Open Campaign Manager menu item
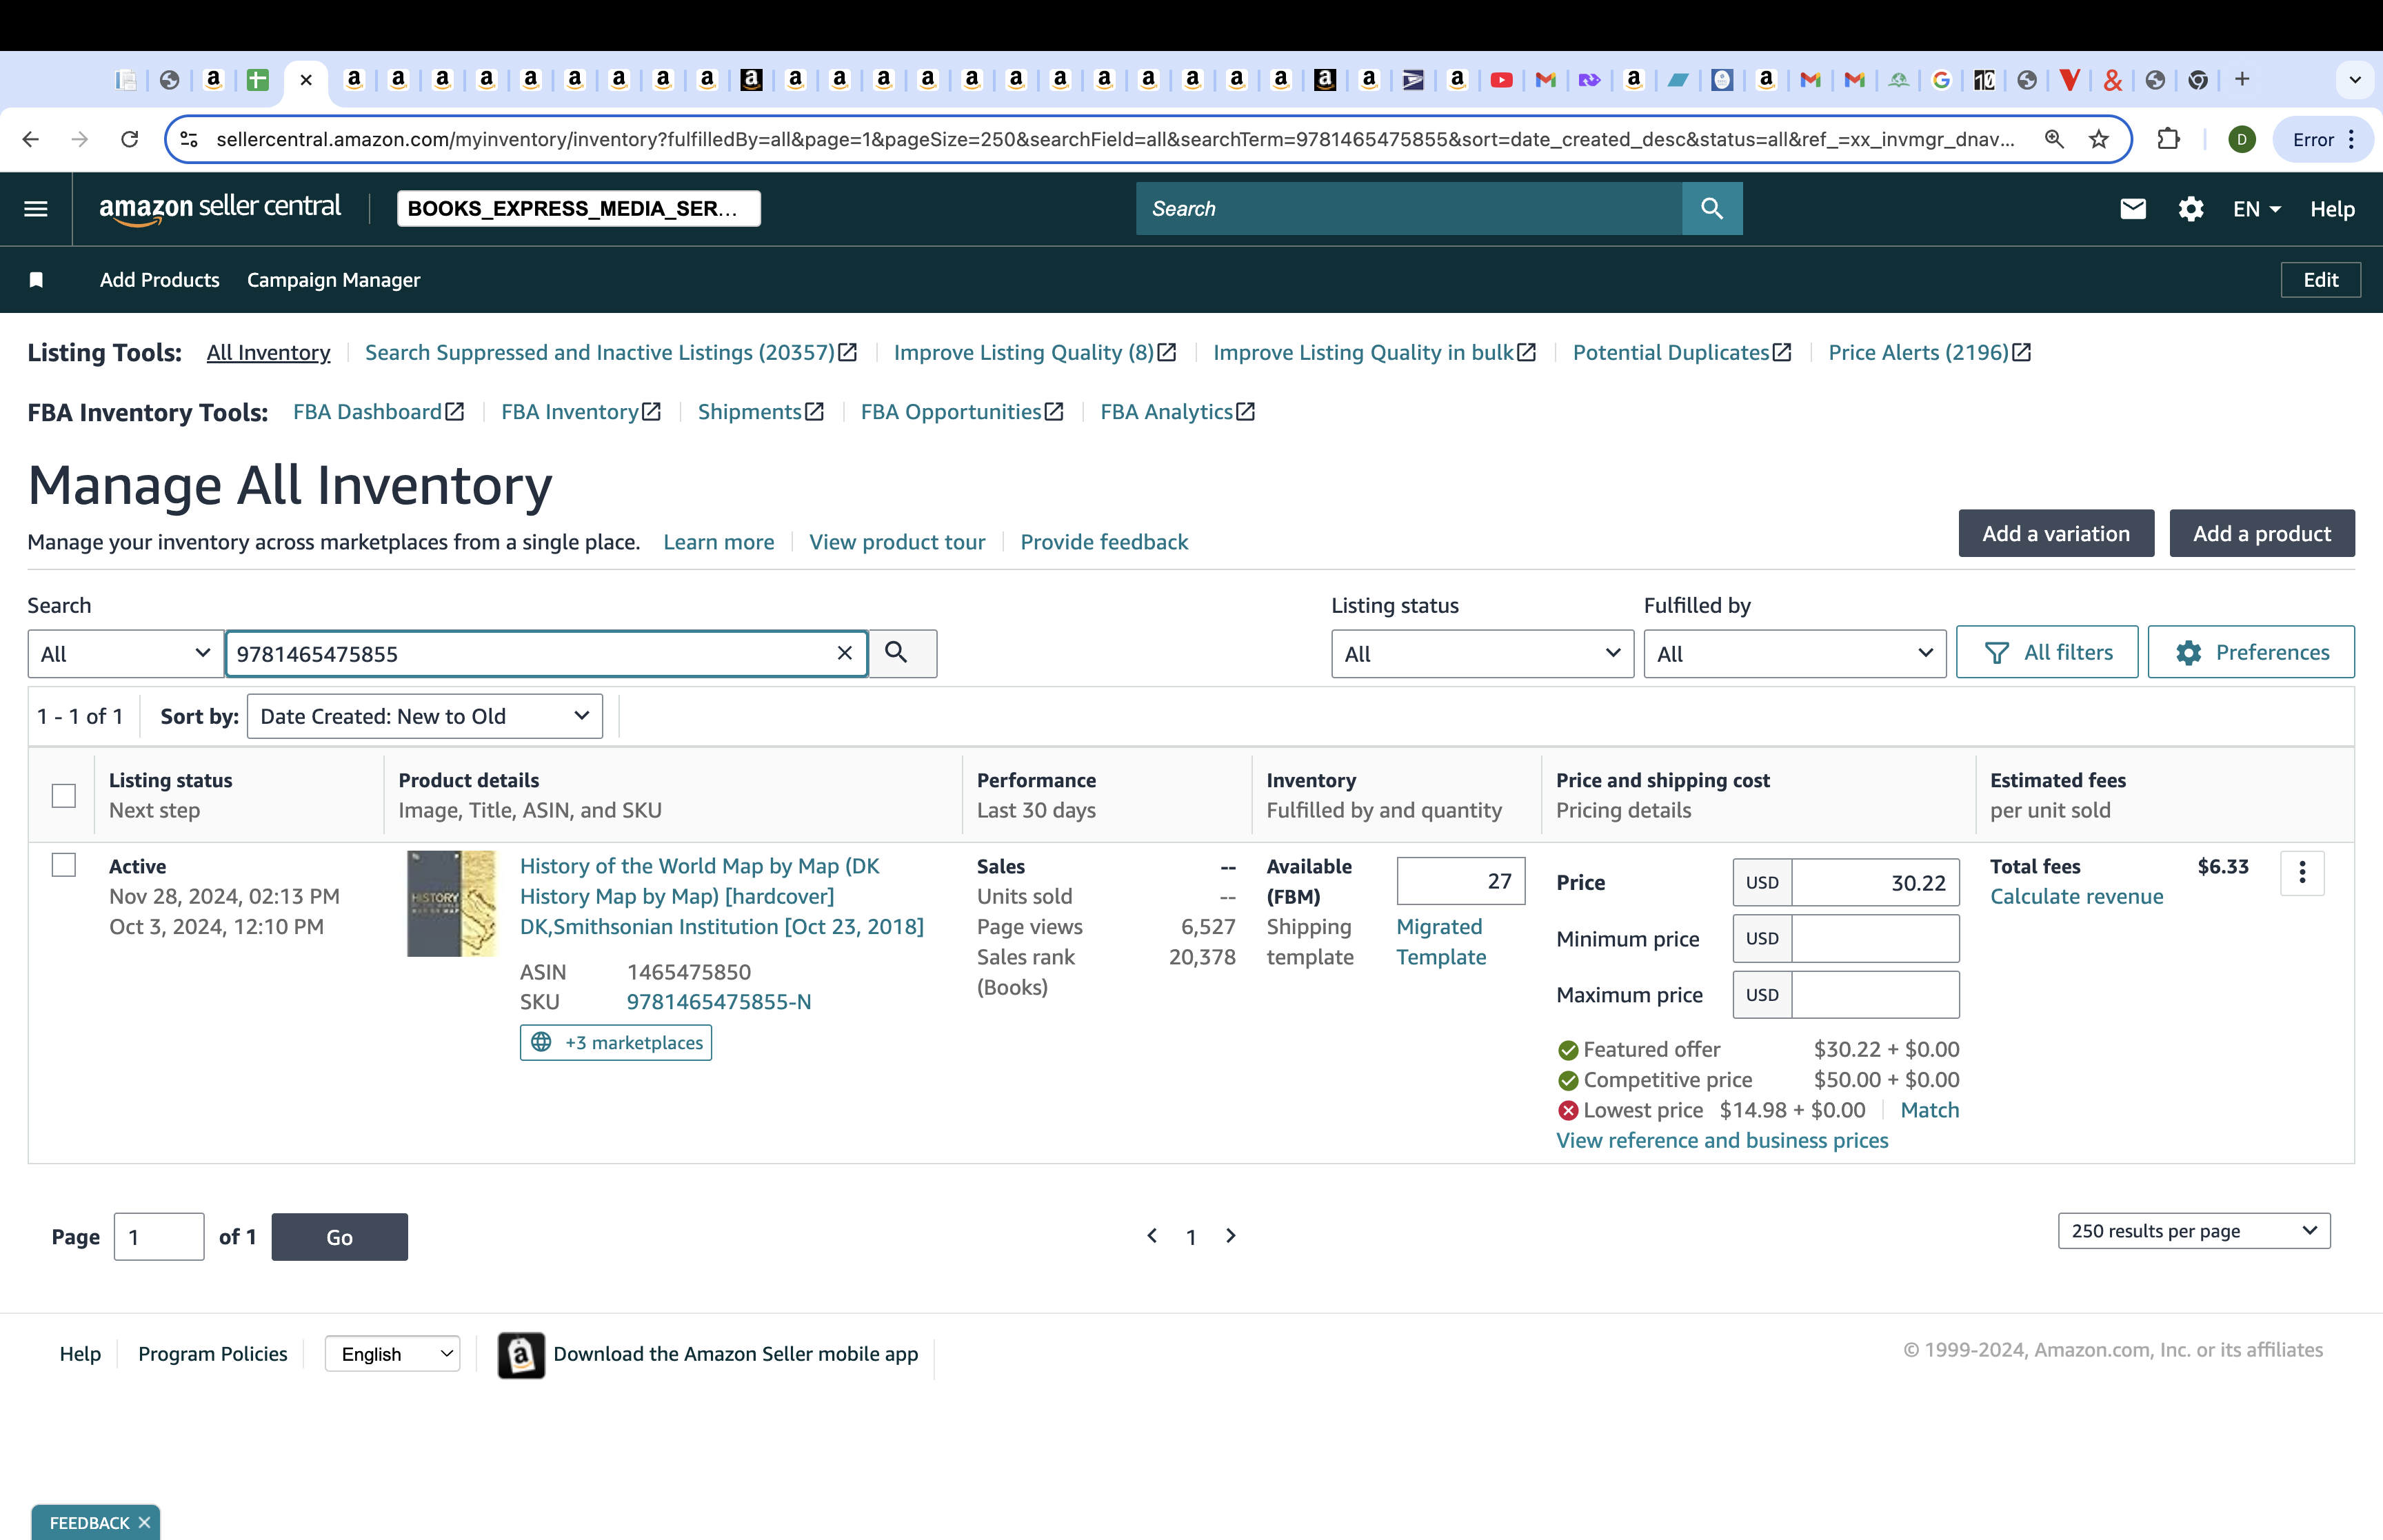 [333, 280]
